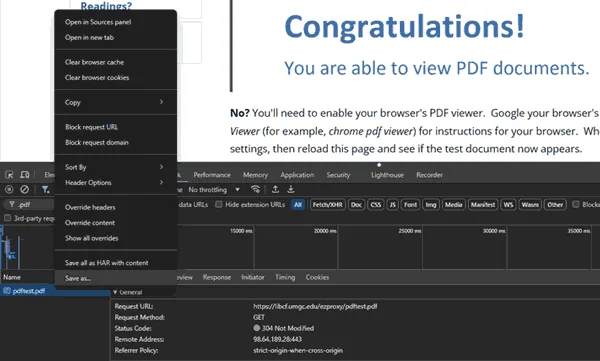Collapse the General headers section
The height and width of the screenshot is (361, 600).
[115, 292]
